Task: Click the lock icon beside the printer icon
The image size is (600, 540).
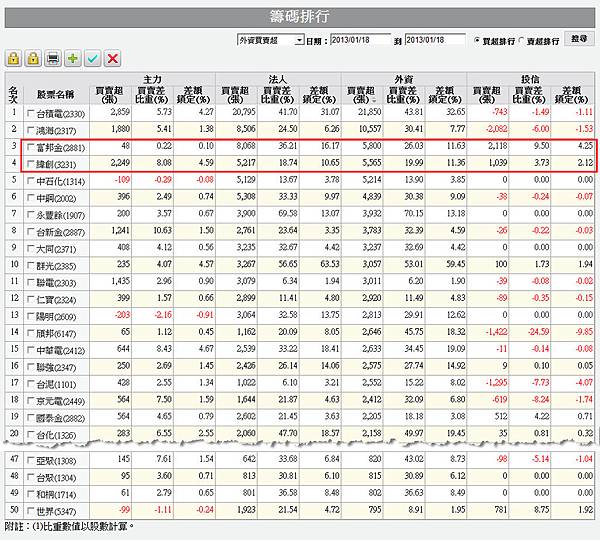Action: pos(33,59)
